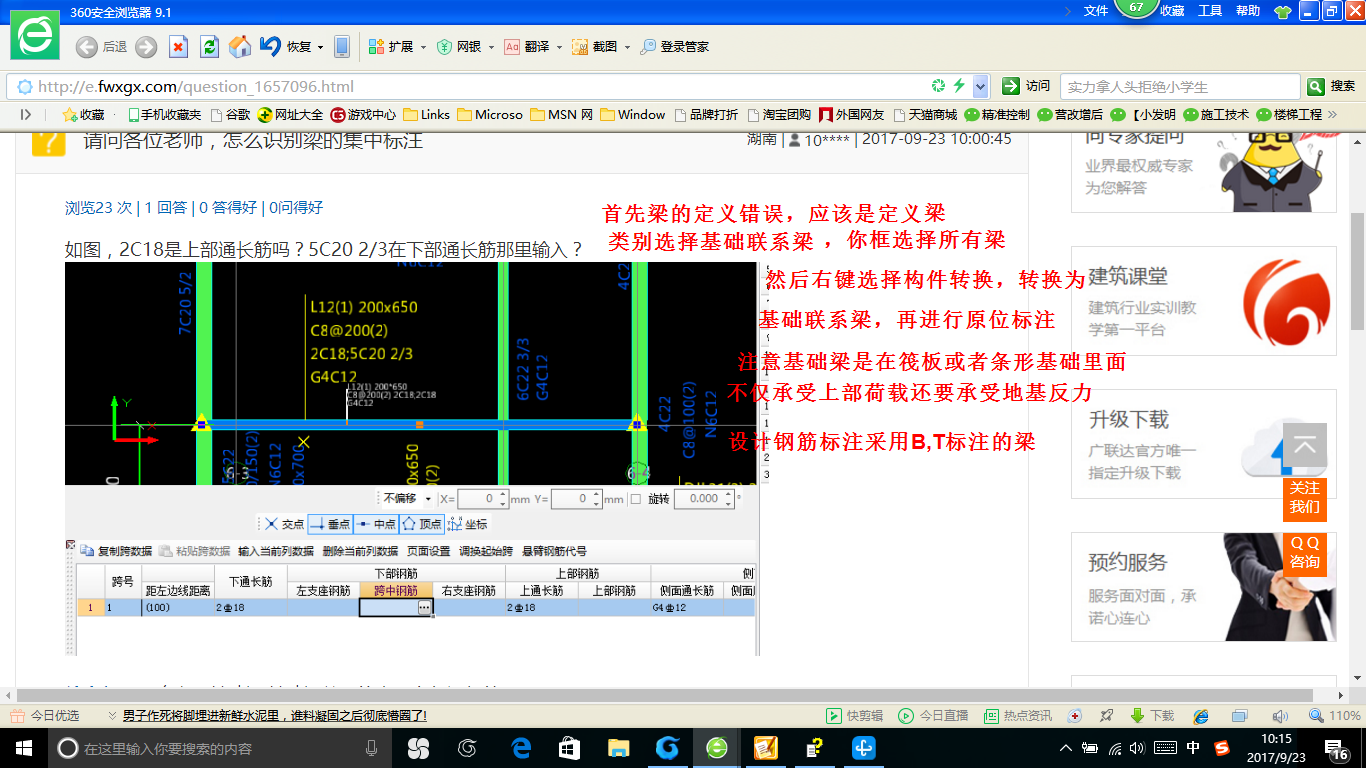1366x768 pixels.
Task: Click the forward navigation arrow
Action: (146, 47)
